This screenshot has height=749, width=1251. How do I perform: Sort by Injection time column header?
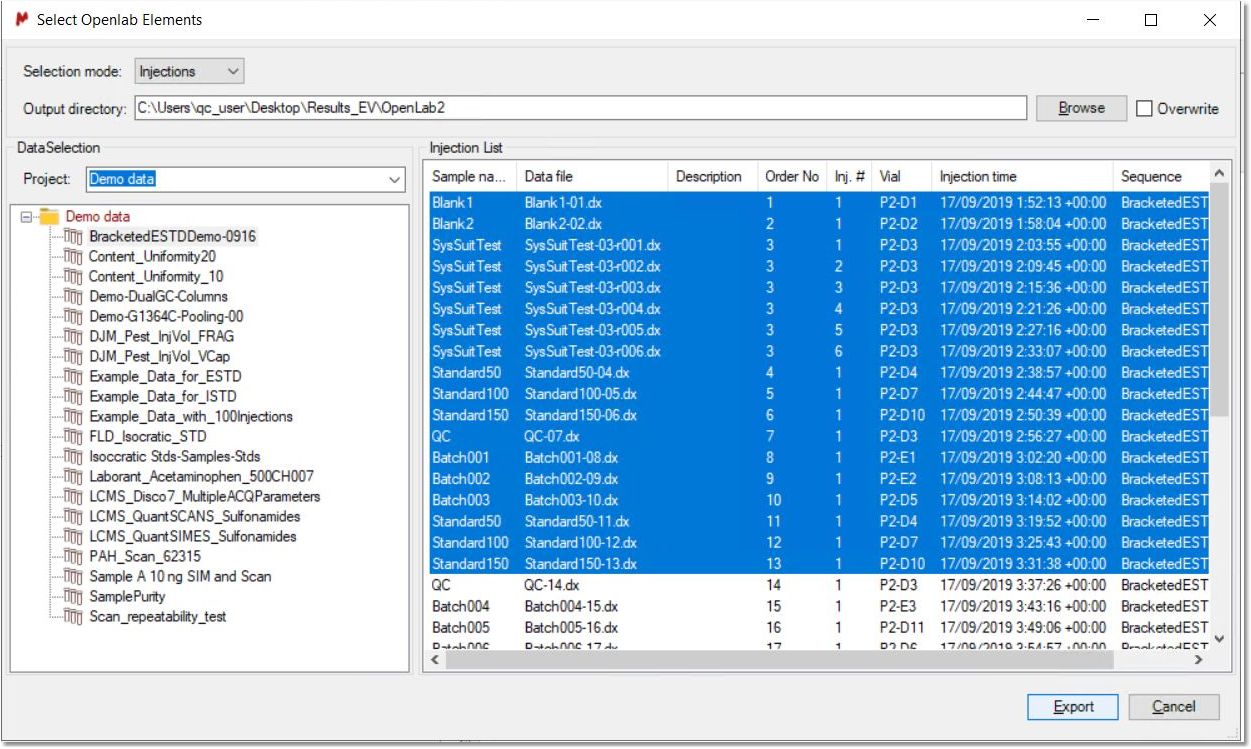[x=1022, y=177]
